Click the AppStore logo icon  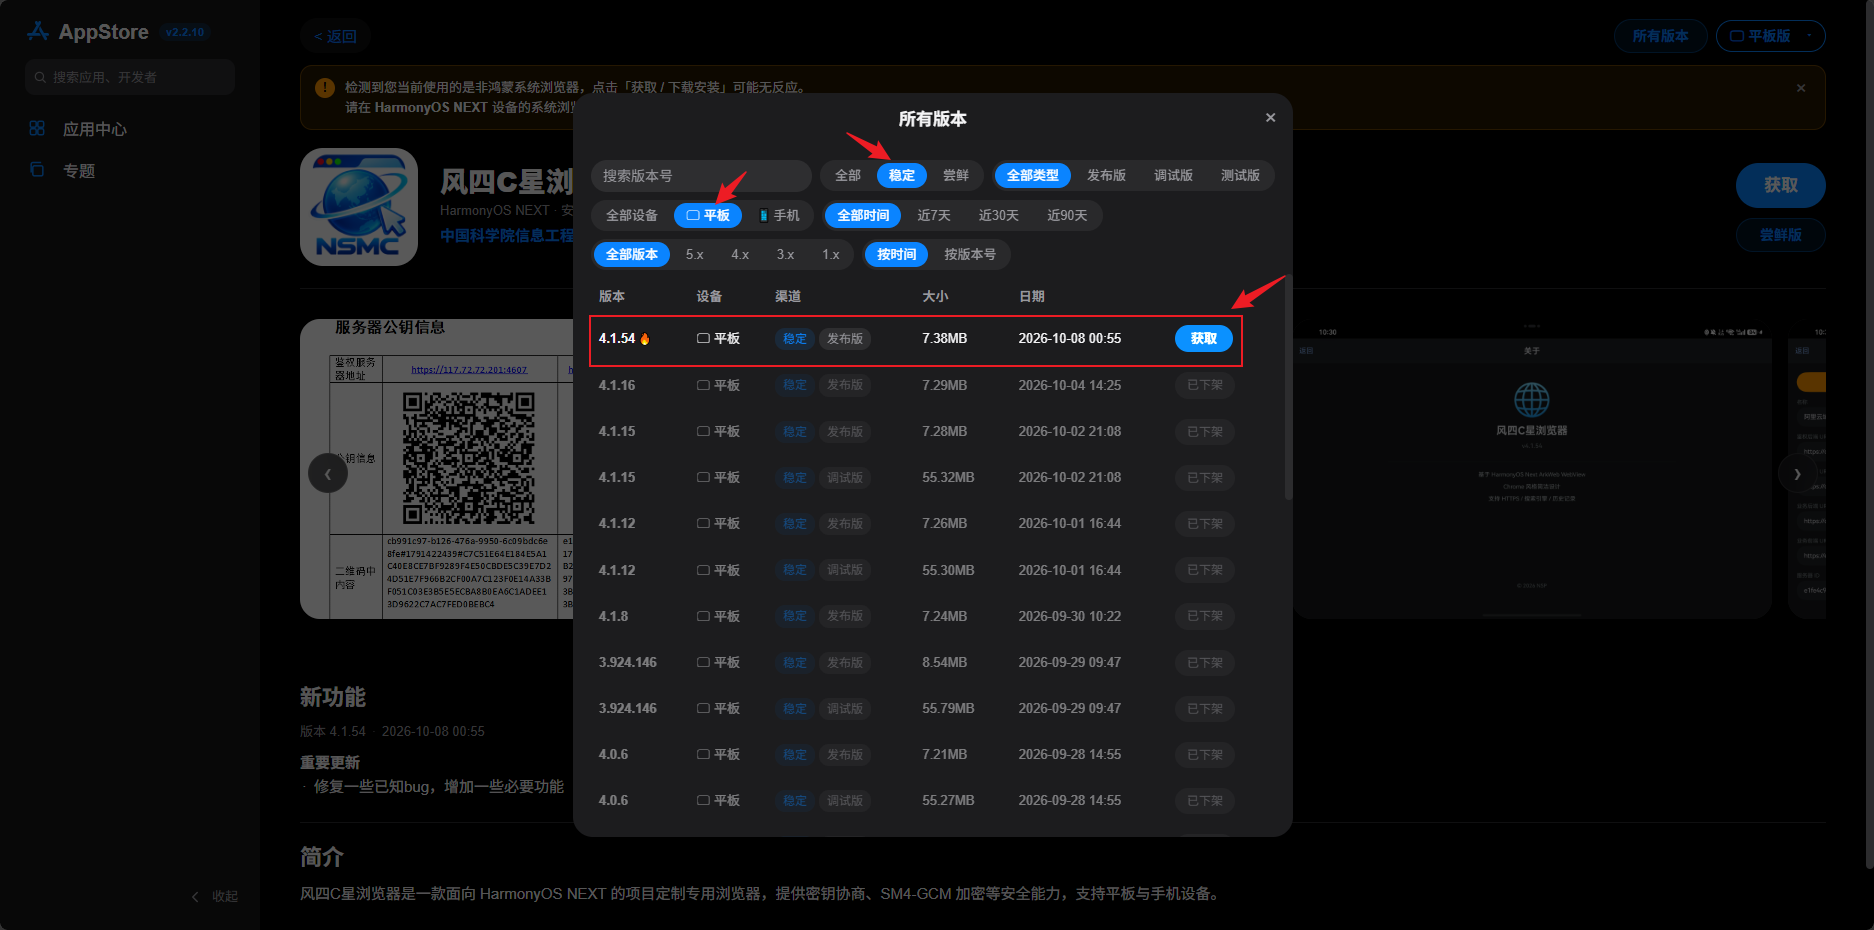38,32
